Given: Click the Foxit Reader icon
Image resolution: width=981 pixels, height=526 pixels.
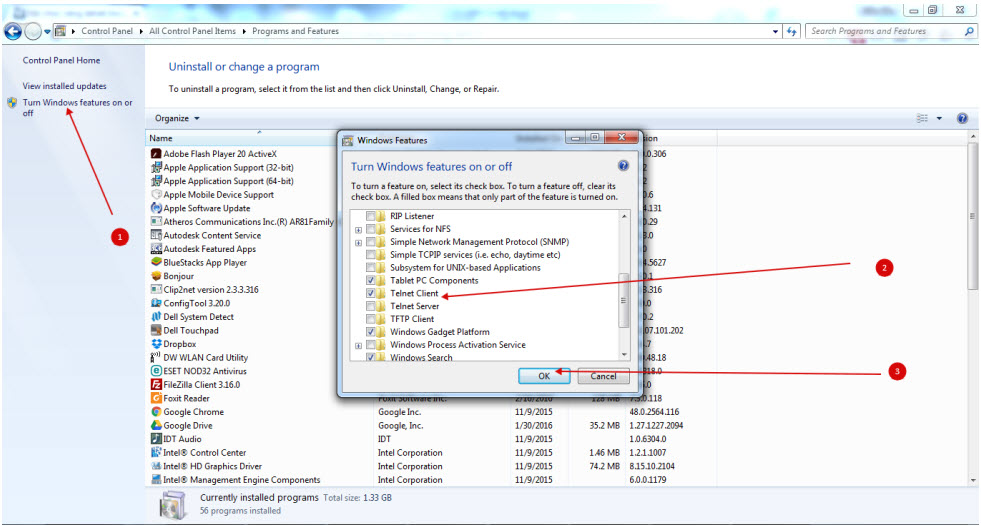Looking at the screenshot, I should tap(156, 398).
